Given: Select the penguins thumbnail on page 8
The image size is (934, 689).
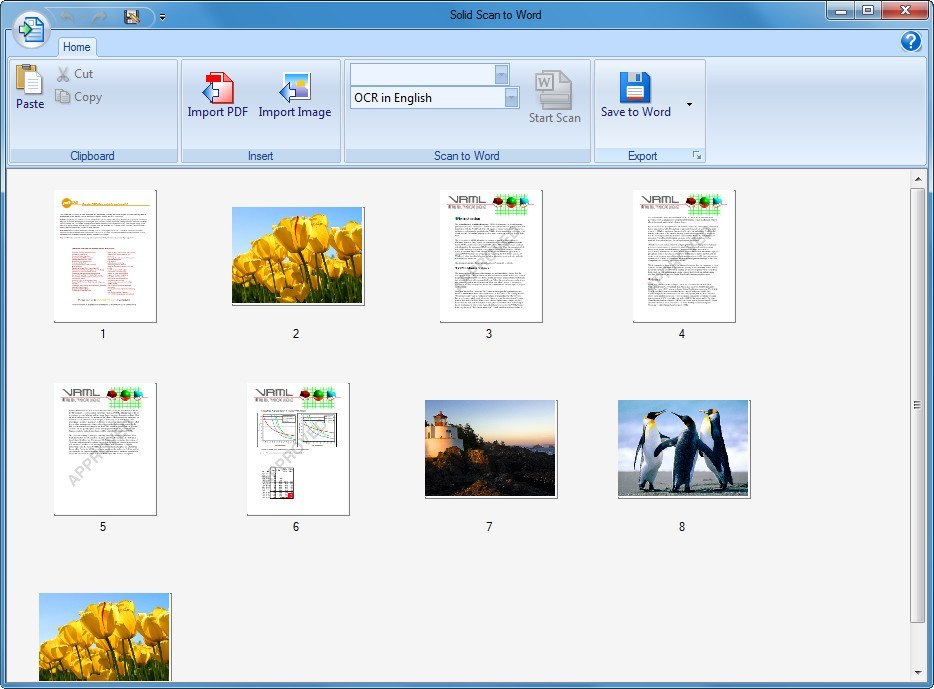Looking at the screenshot, I should [x=683, y=448].
